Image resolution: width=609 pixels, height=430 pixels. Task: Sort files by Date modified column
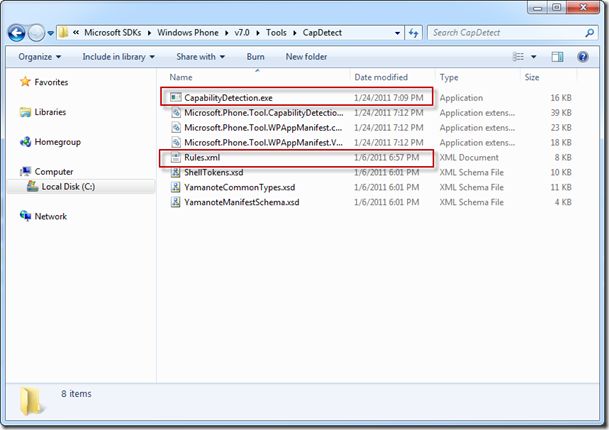(x=381, y=77)
